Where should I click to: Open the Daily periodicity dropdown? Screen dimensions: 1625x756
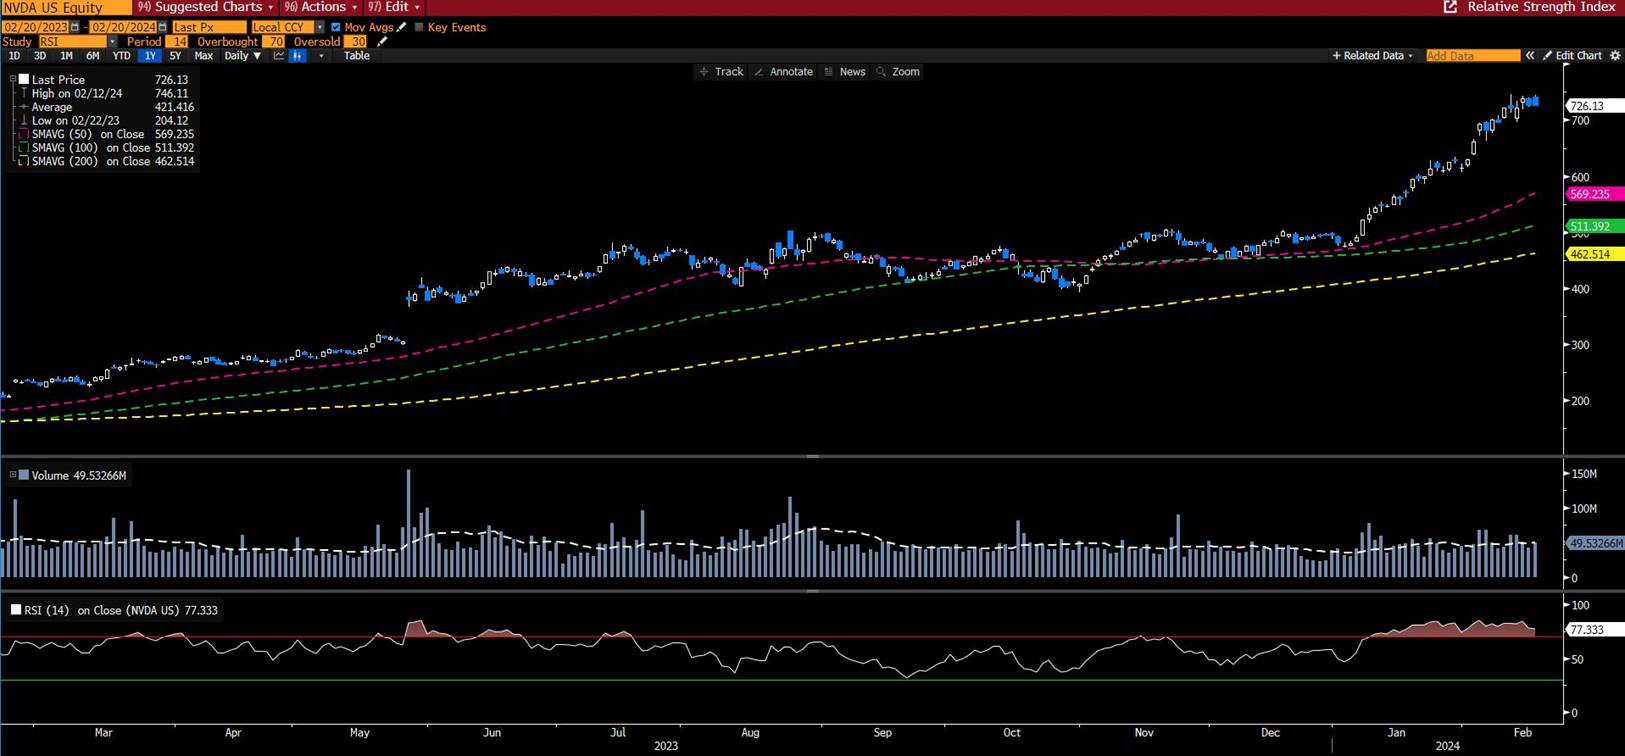tap(242, 56)
